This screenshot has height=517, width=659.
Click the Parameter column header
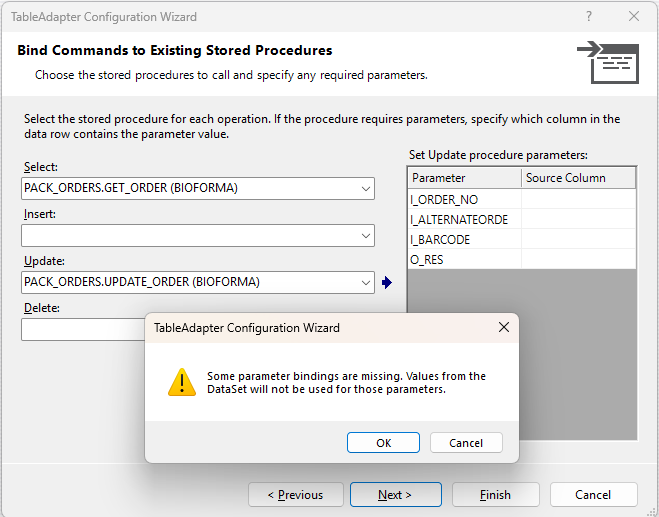[464, 178]
